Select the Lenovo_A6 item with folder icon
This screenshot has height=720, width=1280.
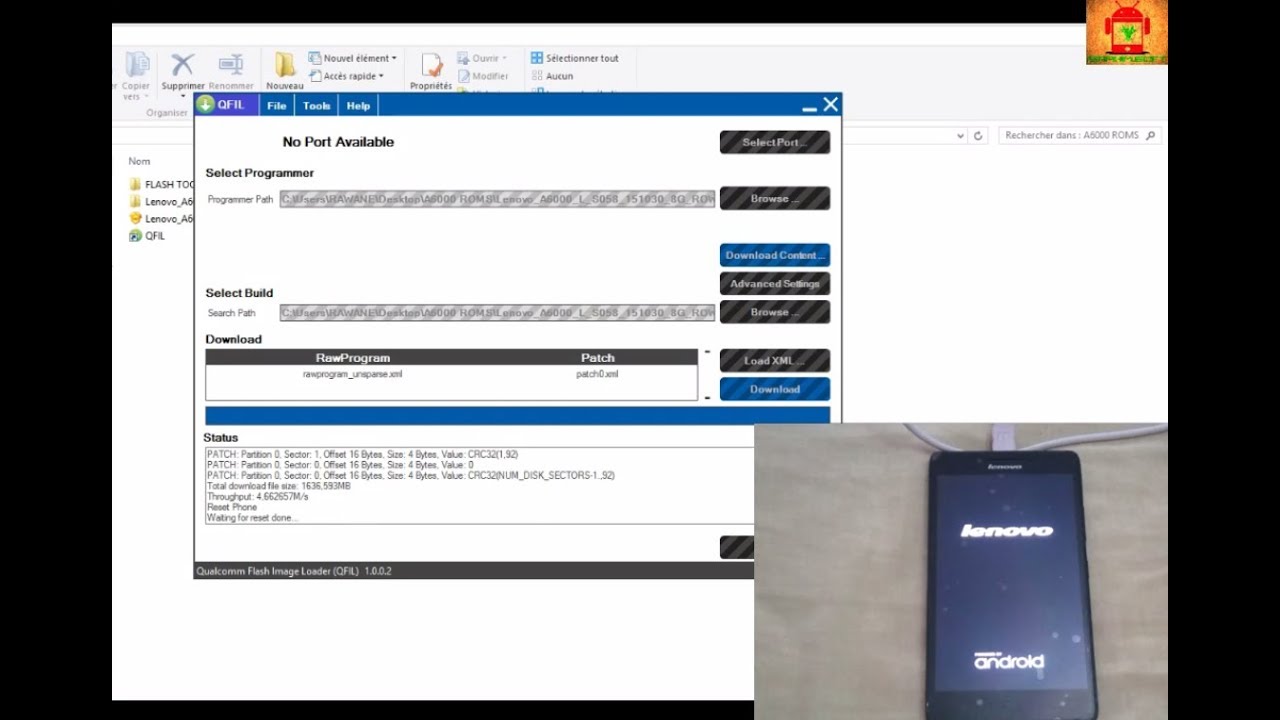(162, 201)
